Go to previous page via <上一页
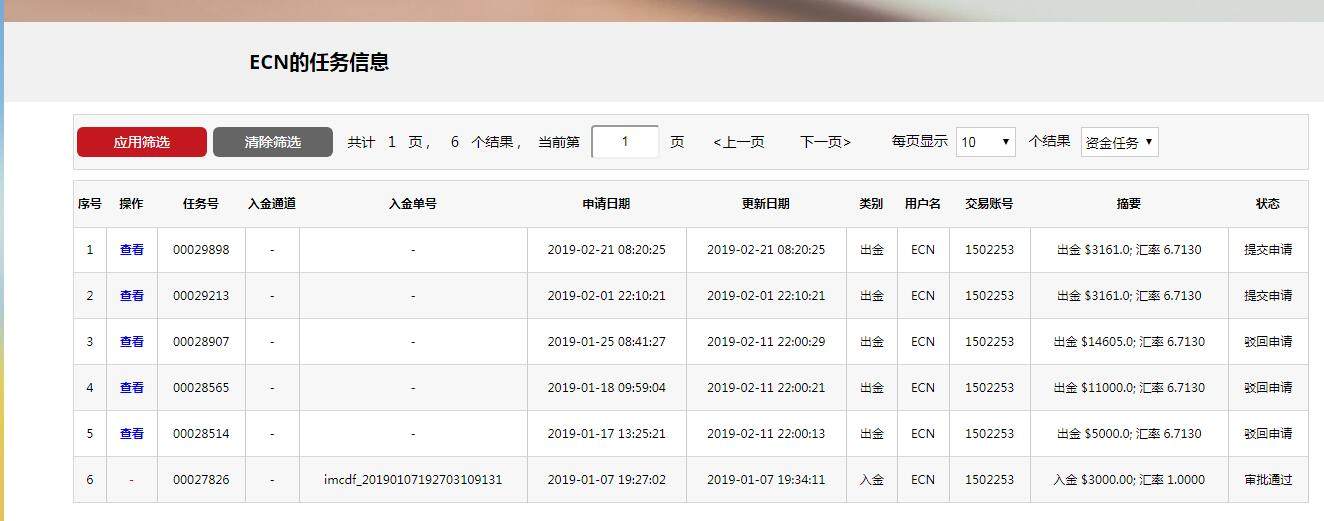1324x521 pixels. click(x=738, y=142)
